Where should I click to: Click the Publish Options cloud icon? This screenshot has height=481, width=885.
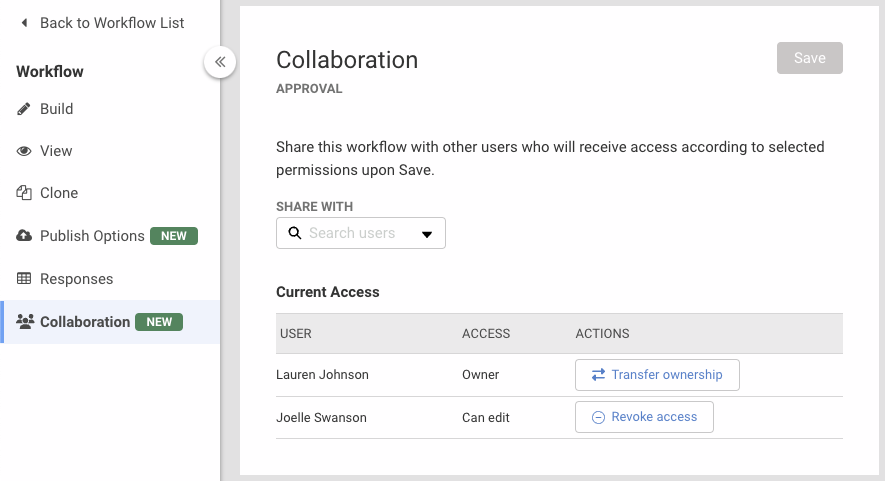(24, 236)
